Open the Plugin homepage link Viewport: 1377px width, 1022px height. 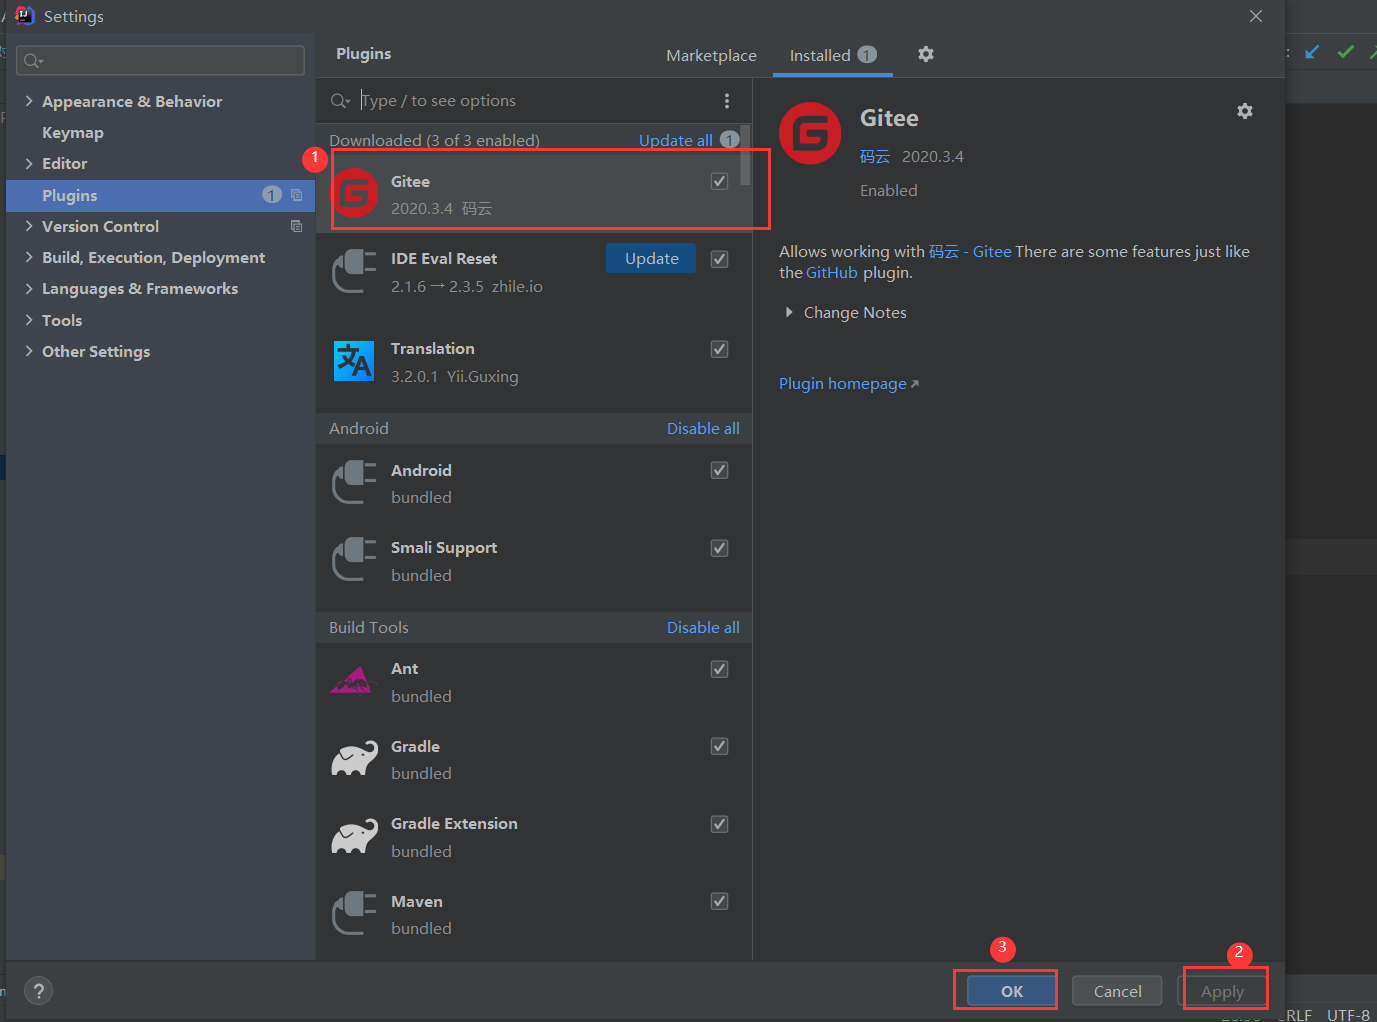click(848, 383)
